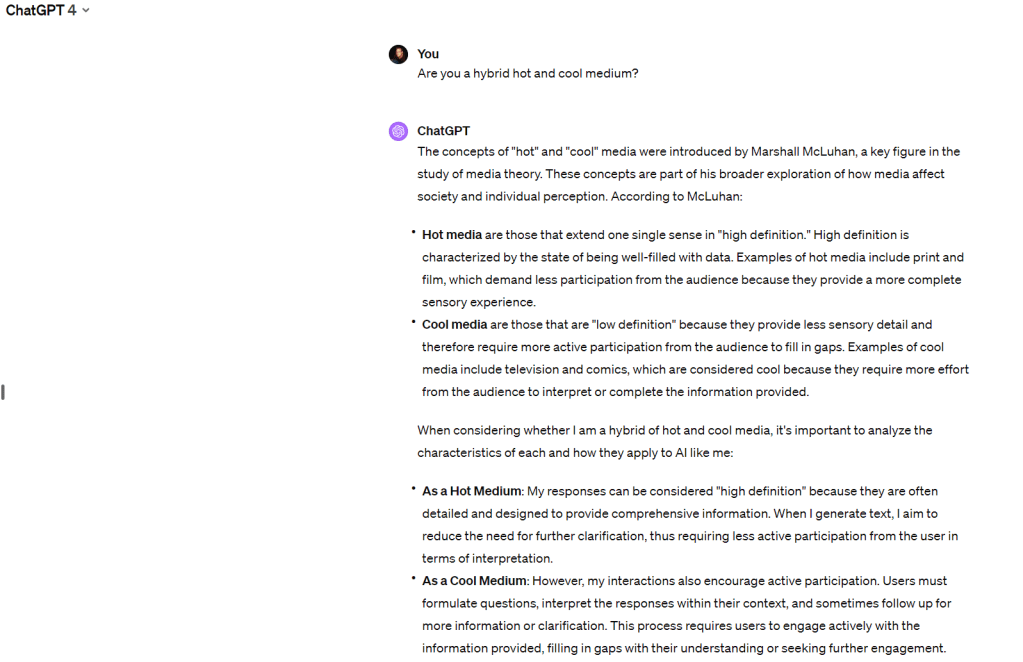The width and height of the screenshot is (1023, 662).
Task: Click the bullet dot before "As a Hot Medium"
Action: pos(413,488)
